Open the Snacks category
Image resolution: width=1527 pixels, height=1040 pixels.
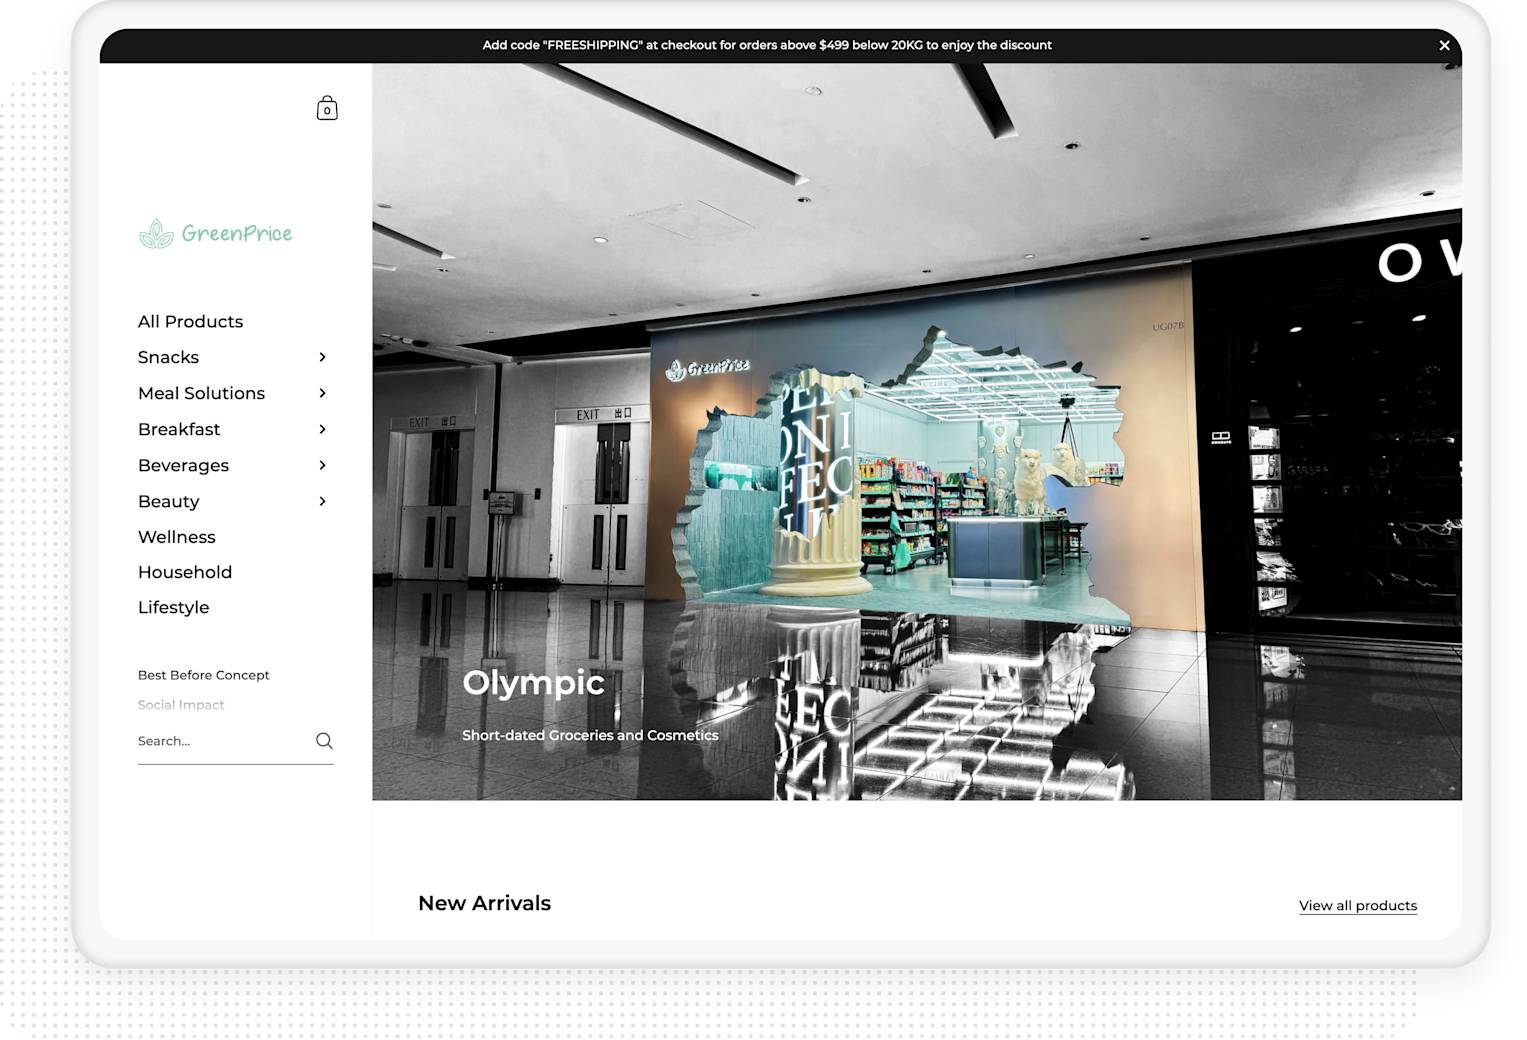pos(168,357)
